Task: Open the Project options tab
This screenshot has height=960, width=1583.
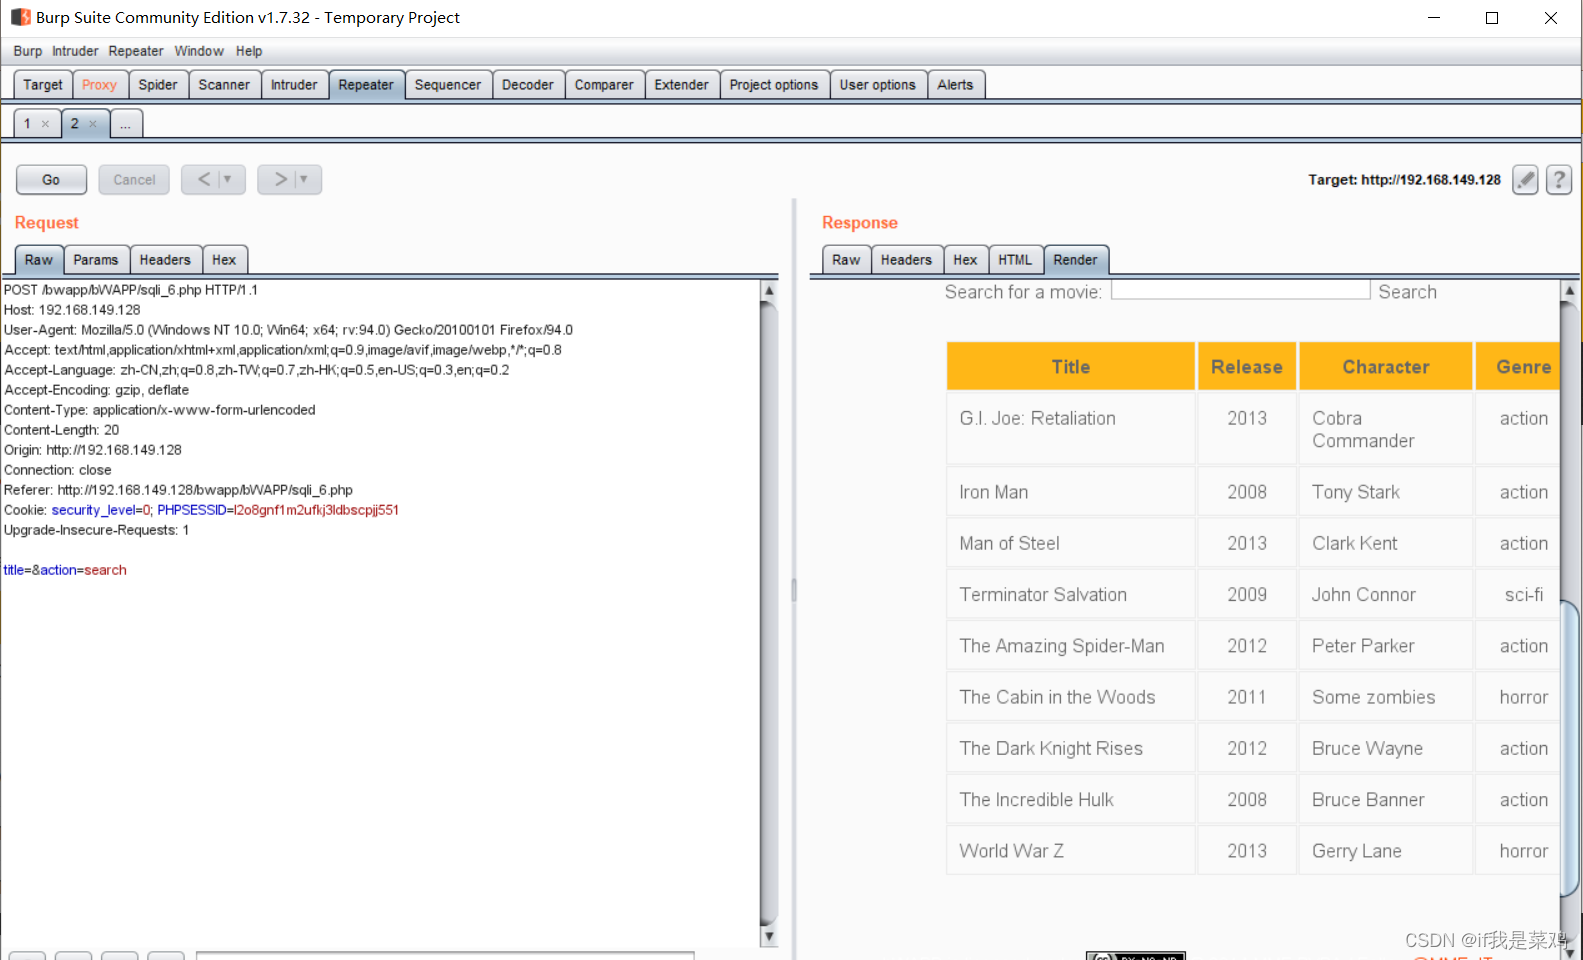Action: click(x=774, y=85)
